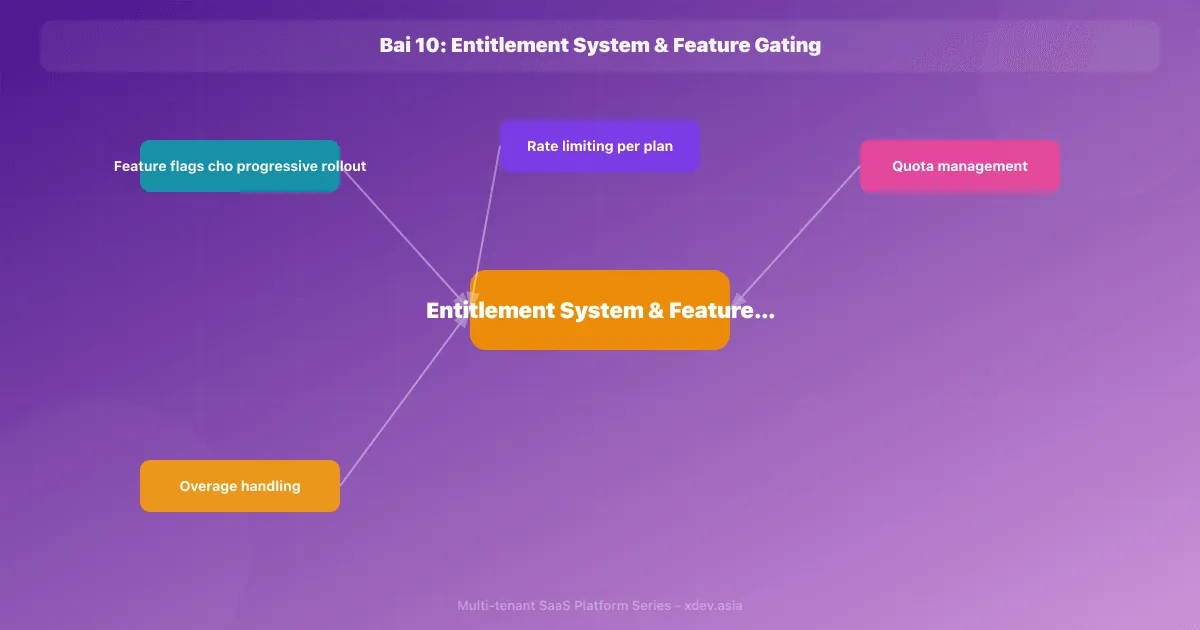The height and width of the screenshot is (630, 1200).
Task: Click the footer text 'Multi-tenant SaaS Platform Series – xdev.asia'
Action: click(x=600, y=605)
